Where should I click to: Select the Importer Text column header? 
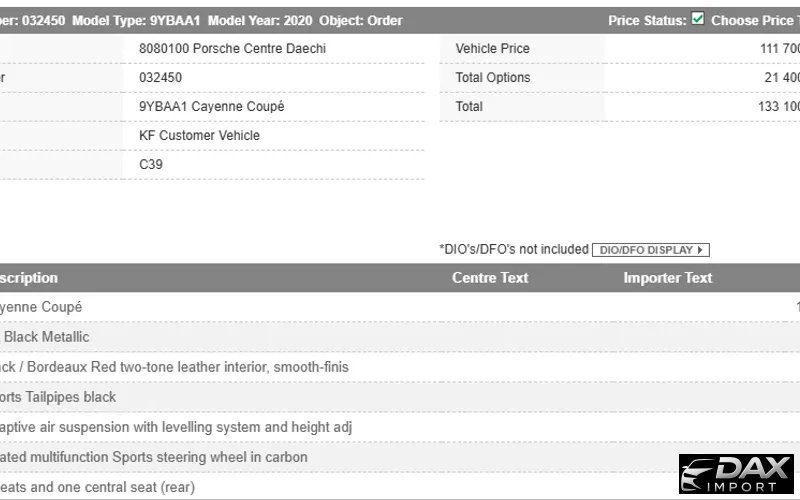668,278
